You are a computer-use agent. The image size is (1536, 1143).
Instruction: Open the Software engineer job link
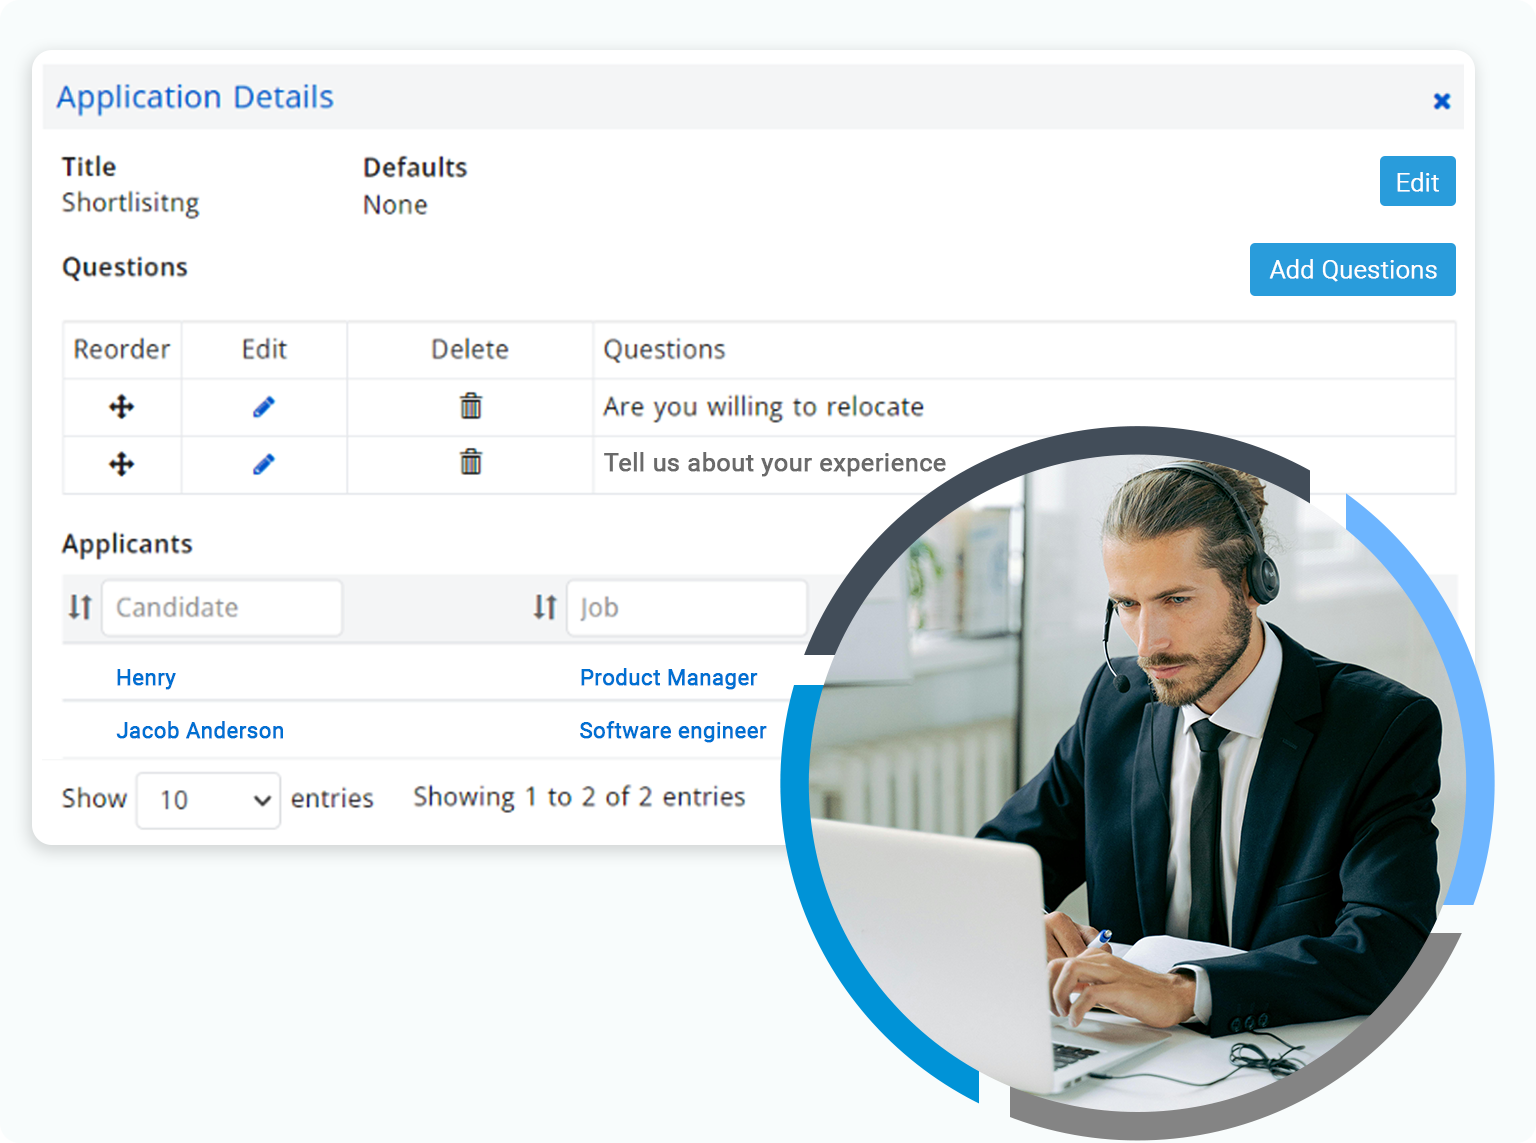click(673, 730)
